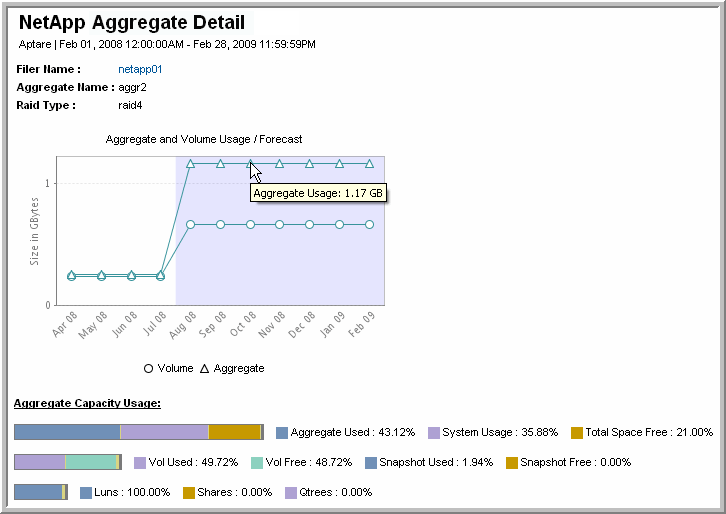Open the netapp01 filer link
726x514 pixels.
point(140,69)
